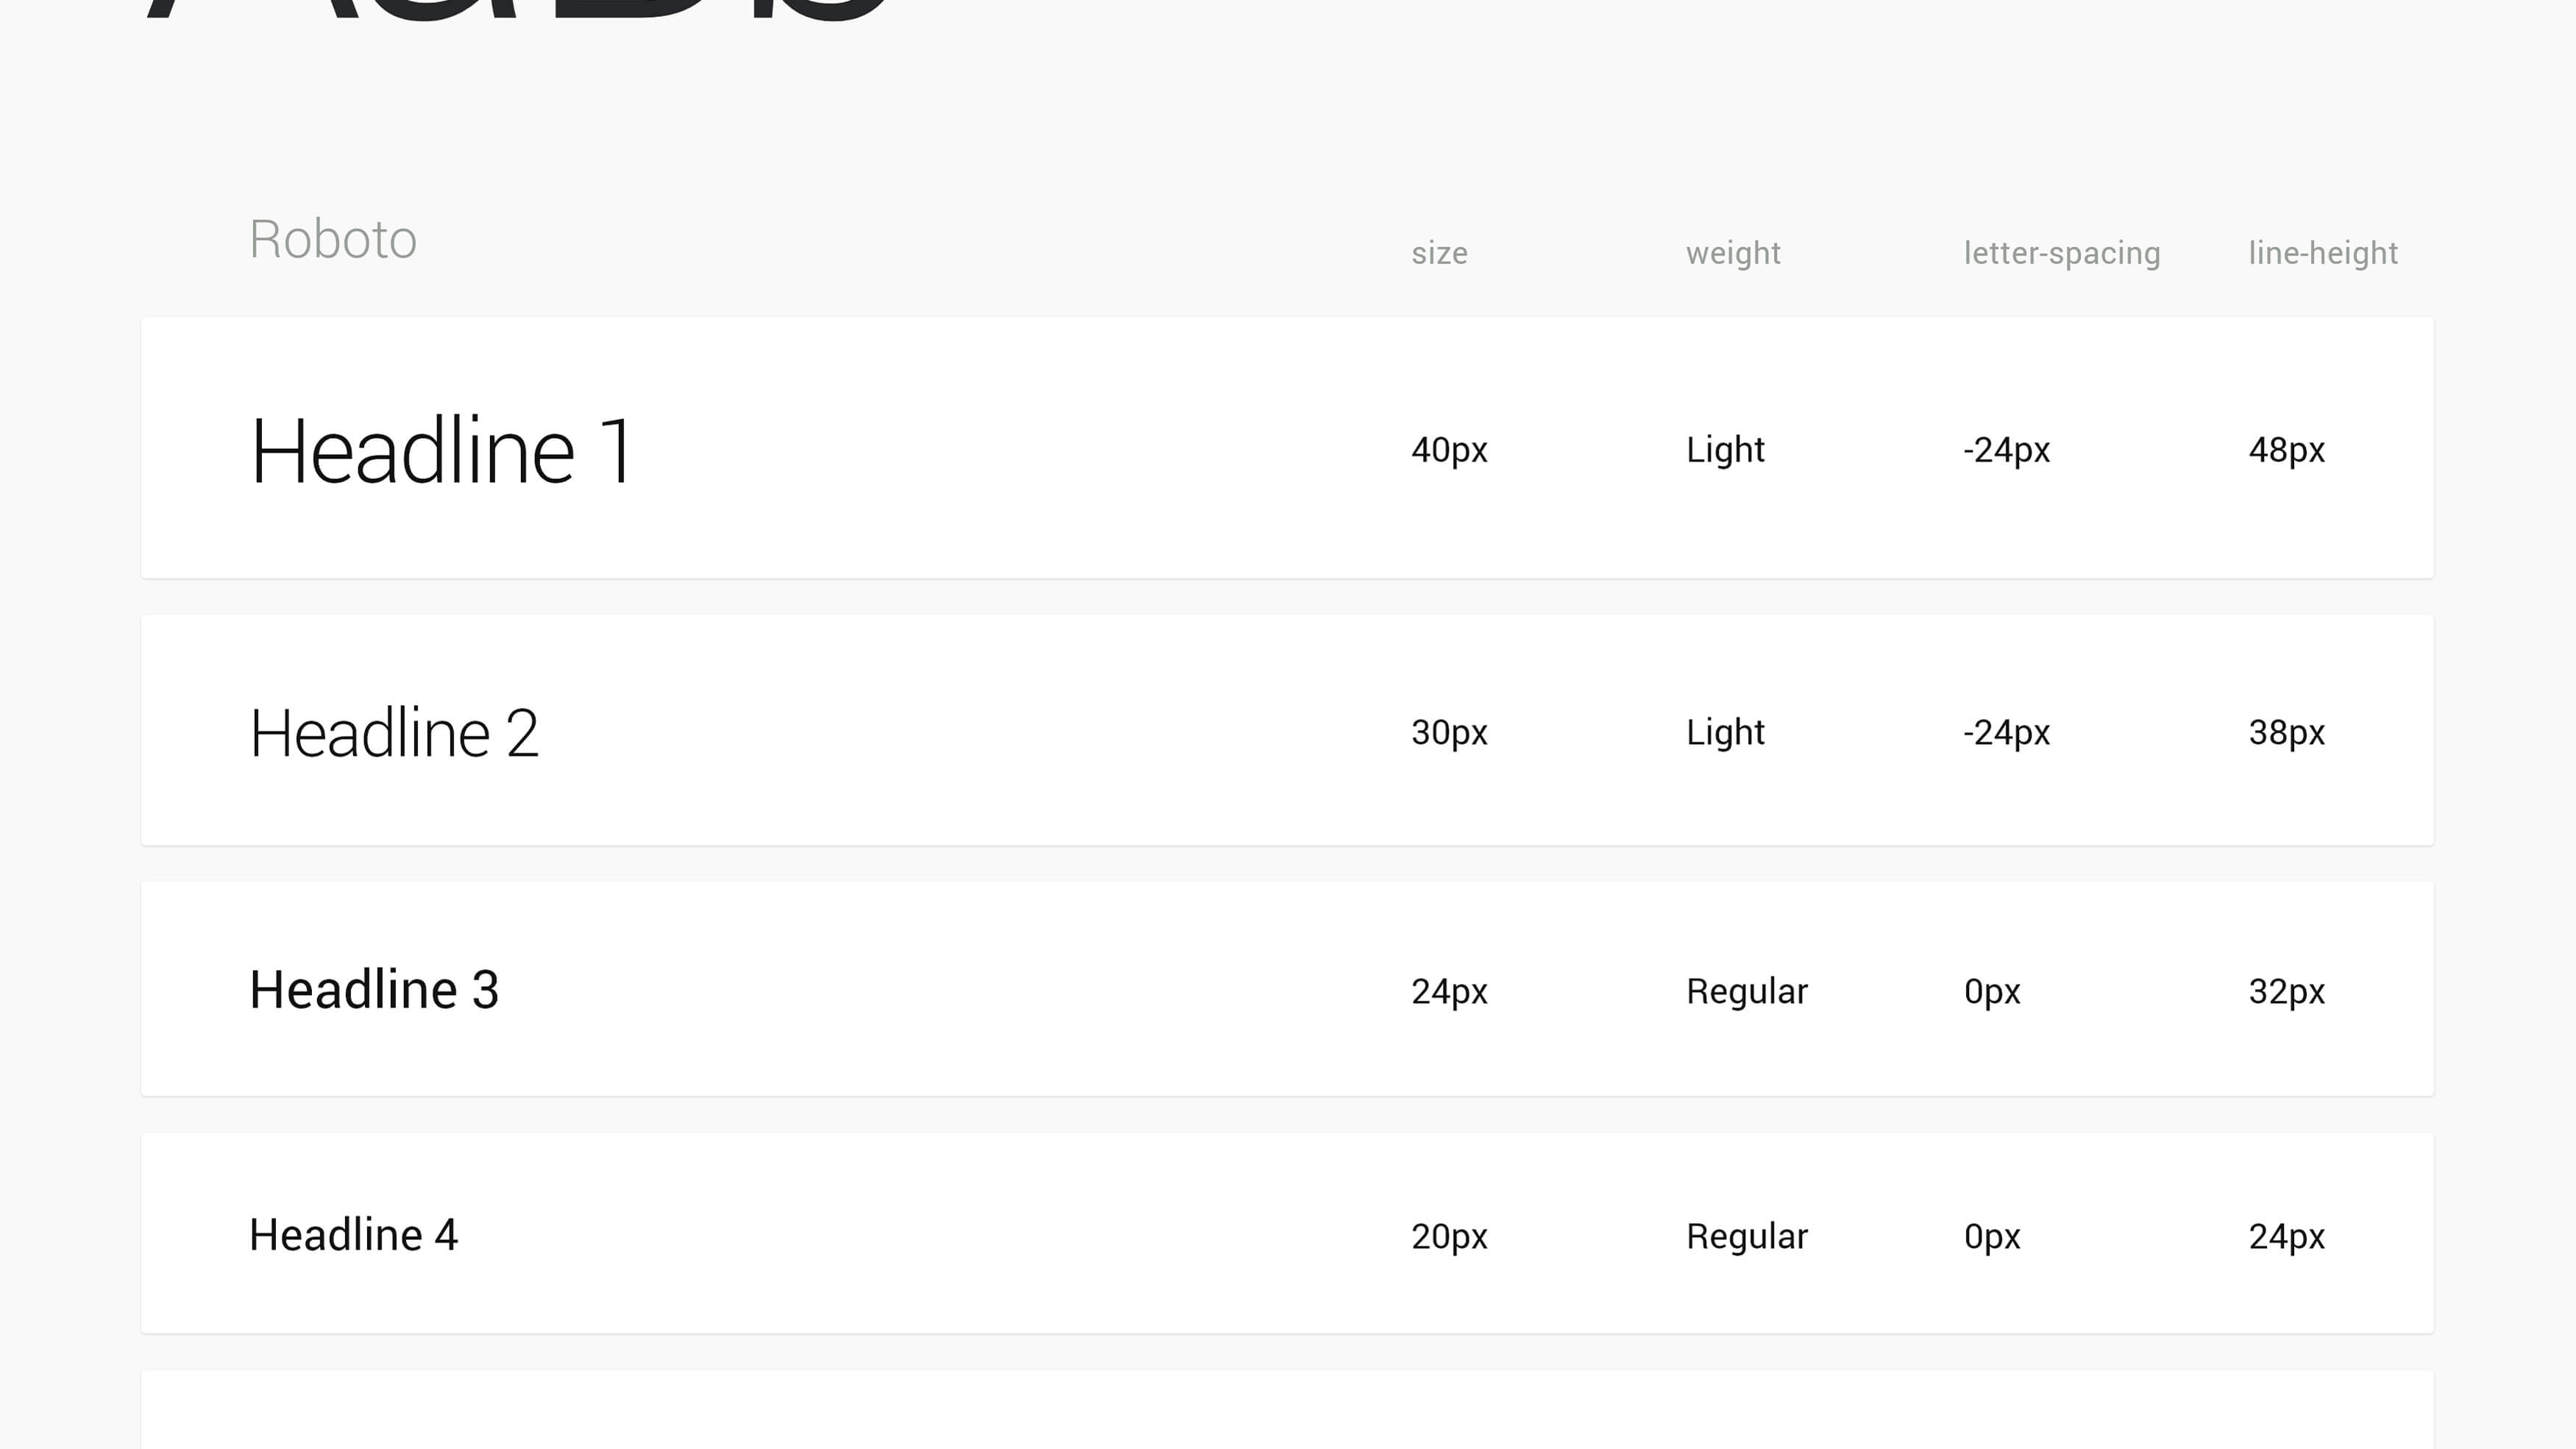Click Headline 3's Regular weight value
Screen dimensions: 2576x1449
1747,992
